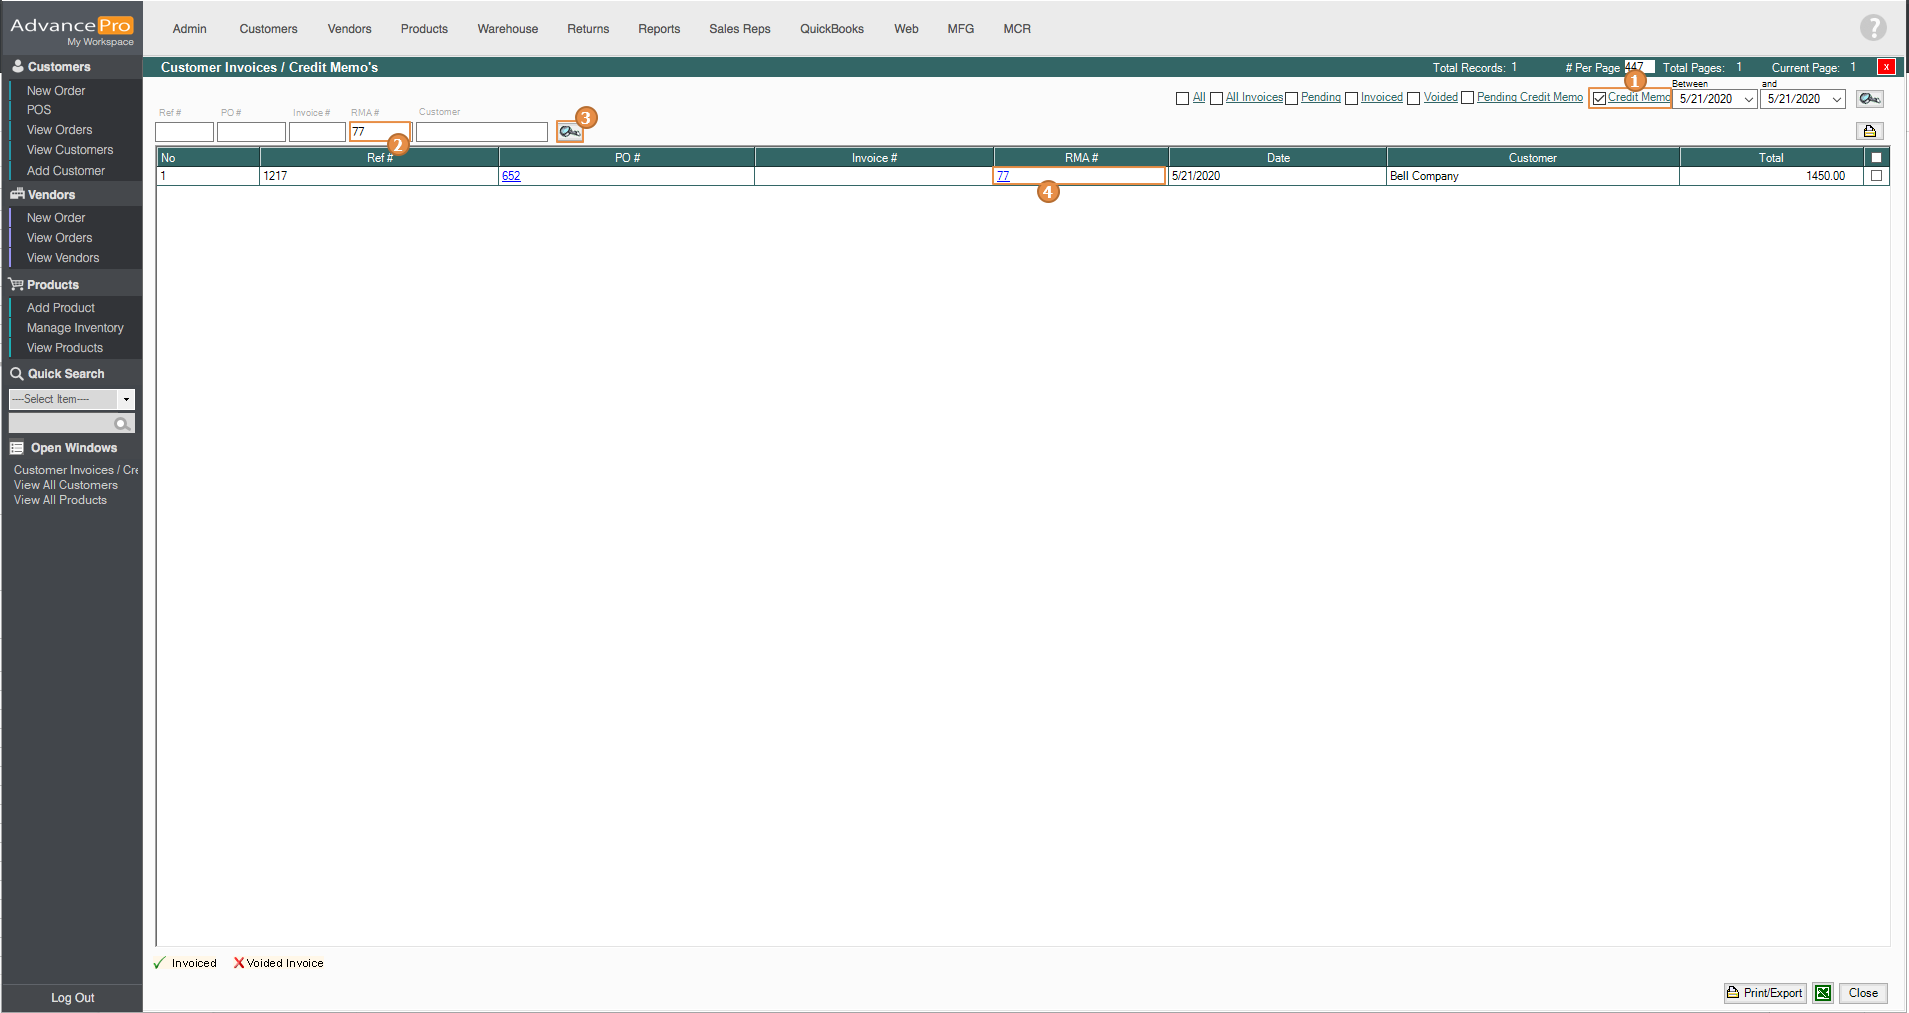Viewport: 1909px width, 1013px height.
Task: Click into the Invoice # filter field
Action: pyautogui.click(x=317, y=132)
